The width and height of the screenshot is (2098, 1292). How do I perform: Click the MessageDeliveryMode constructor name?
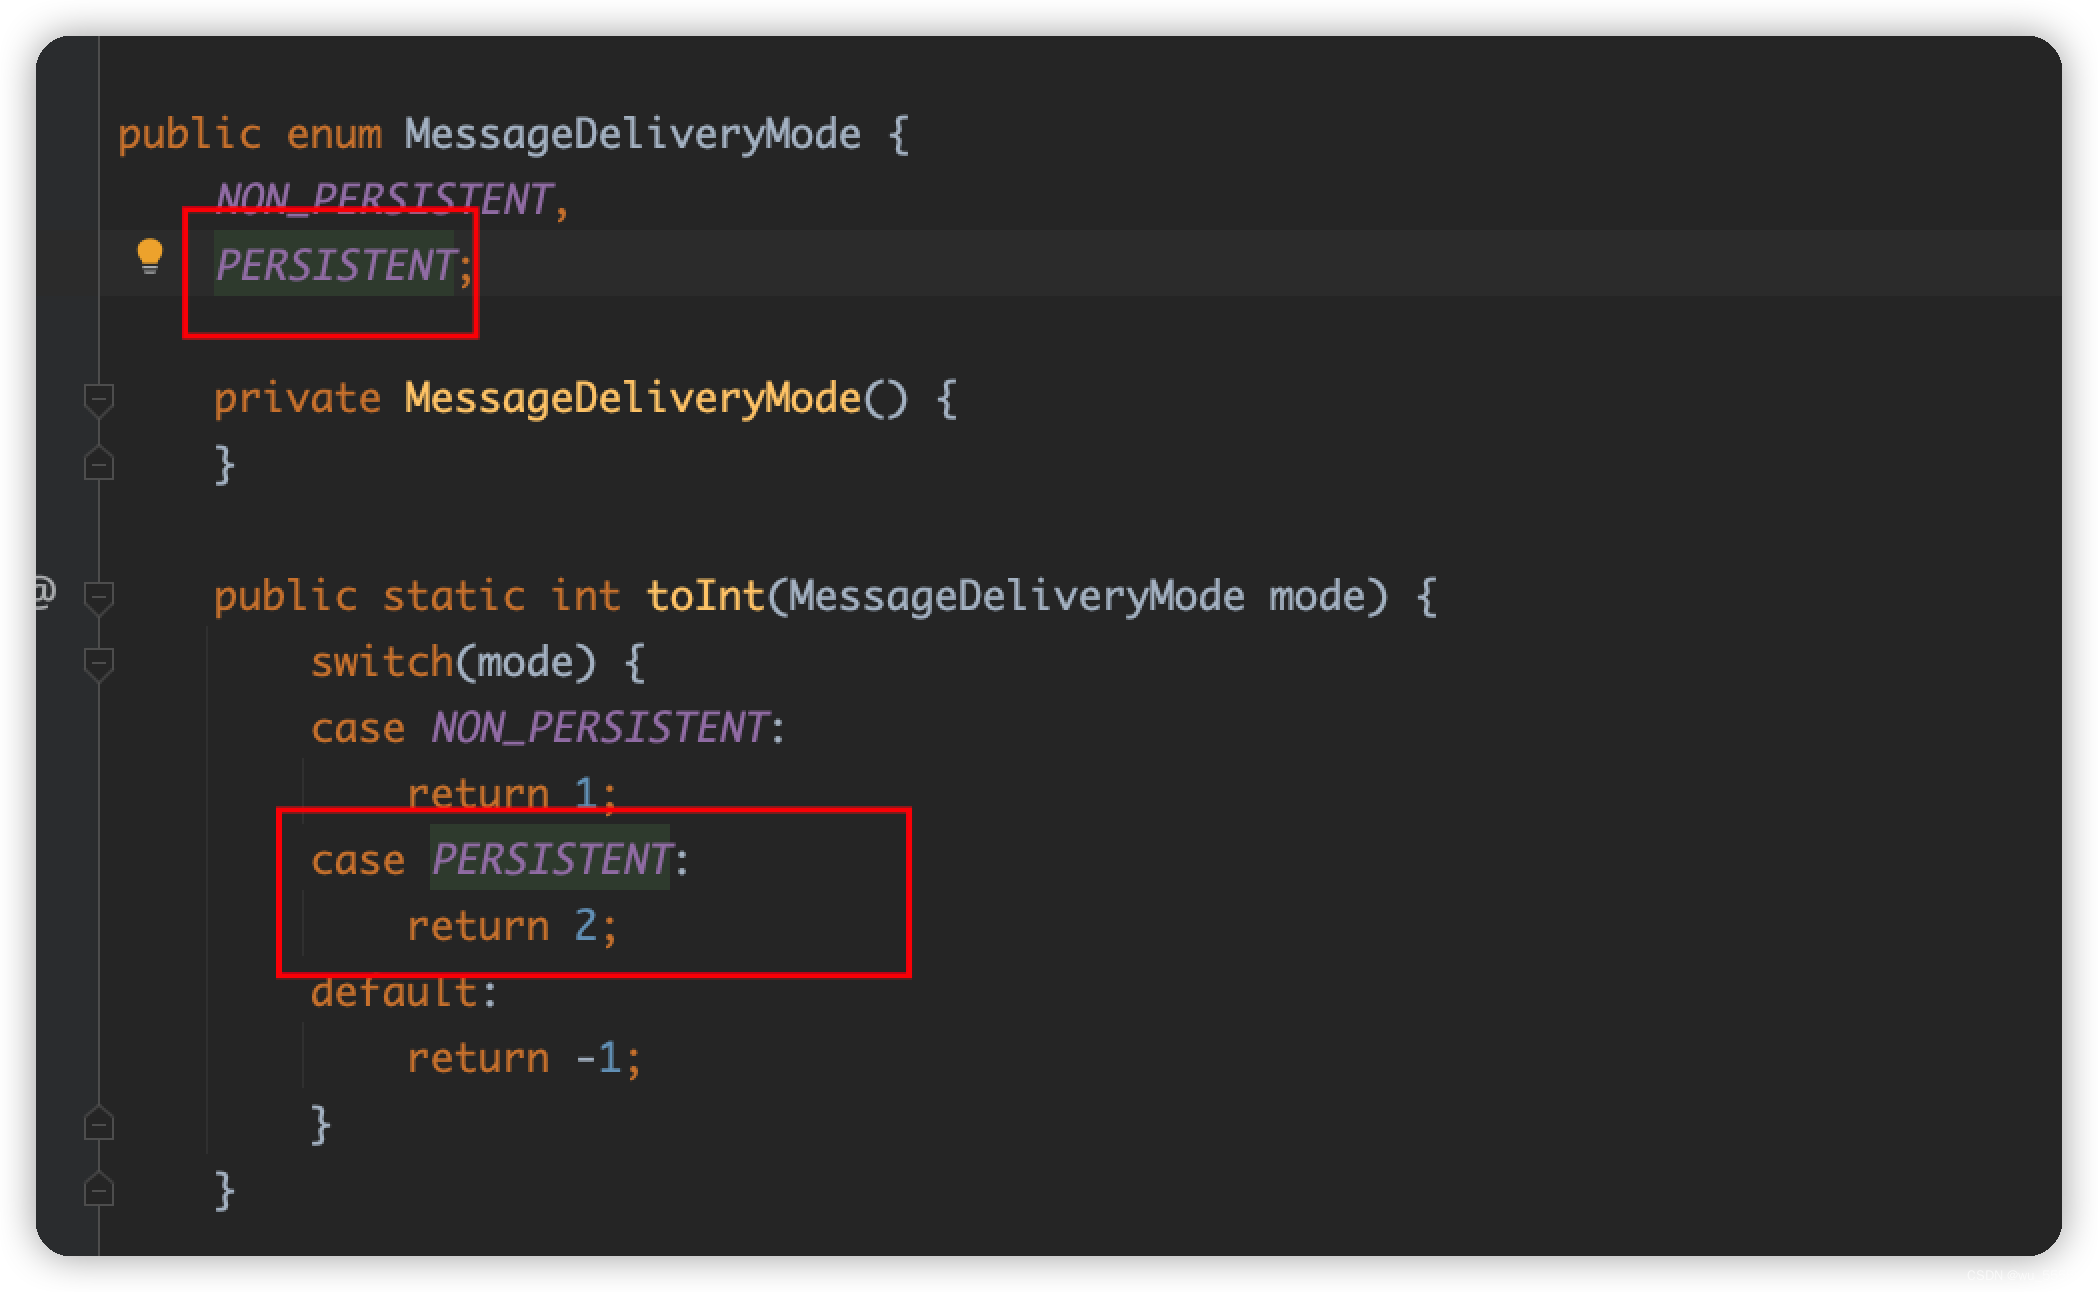point(632,399)
